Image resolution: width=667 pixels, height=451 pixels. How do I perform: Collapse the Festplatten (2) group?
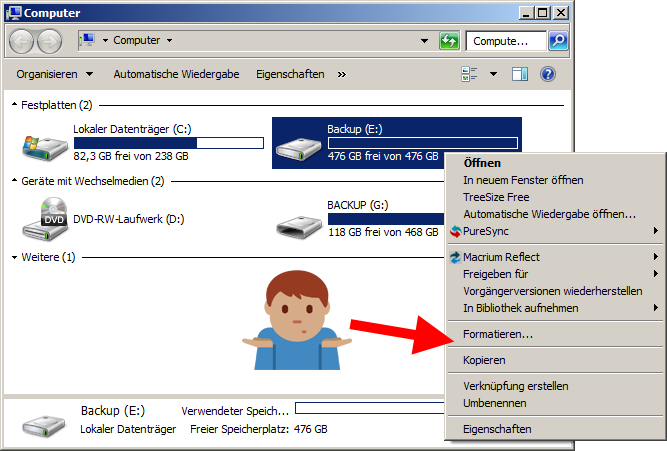pos(14,104)
